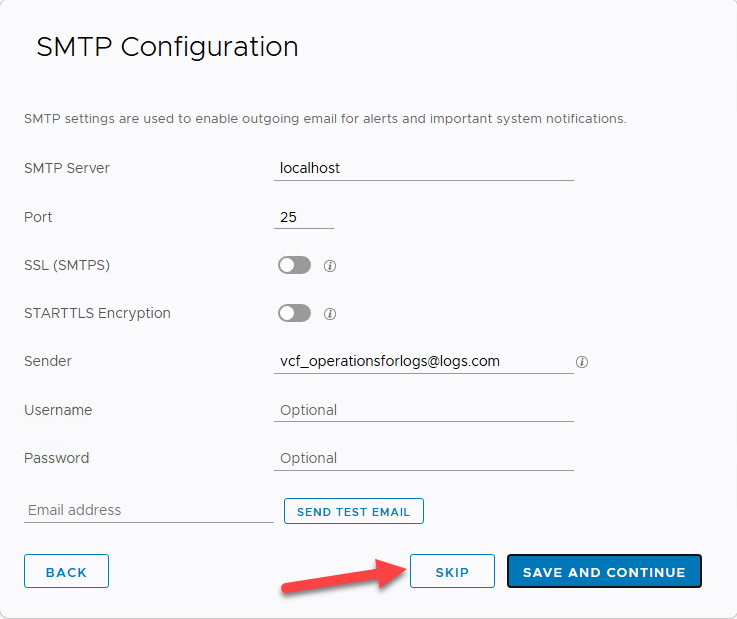737x619 pixels.
Task: Turn on the STARTTLS Encryption switch
Action: pyautogui.click(x=294, y=314)
